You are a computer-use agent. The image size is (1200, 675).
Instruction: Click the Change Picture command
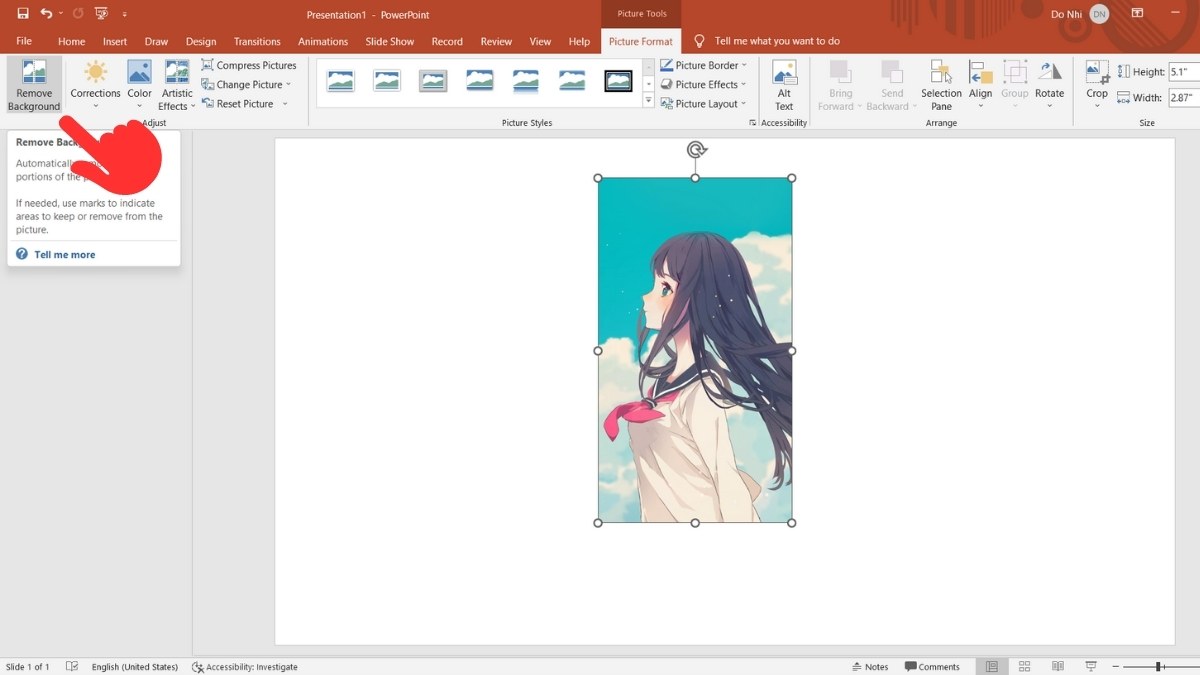click(x=247, y=85)
